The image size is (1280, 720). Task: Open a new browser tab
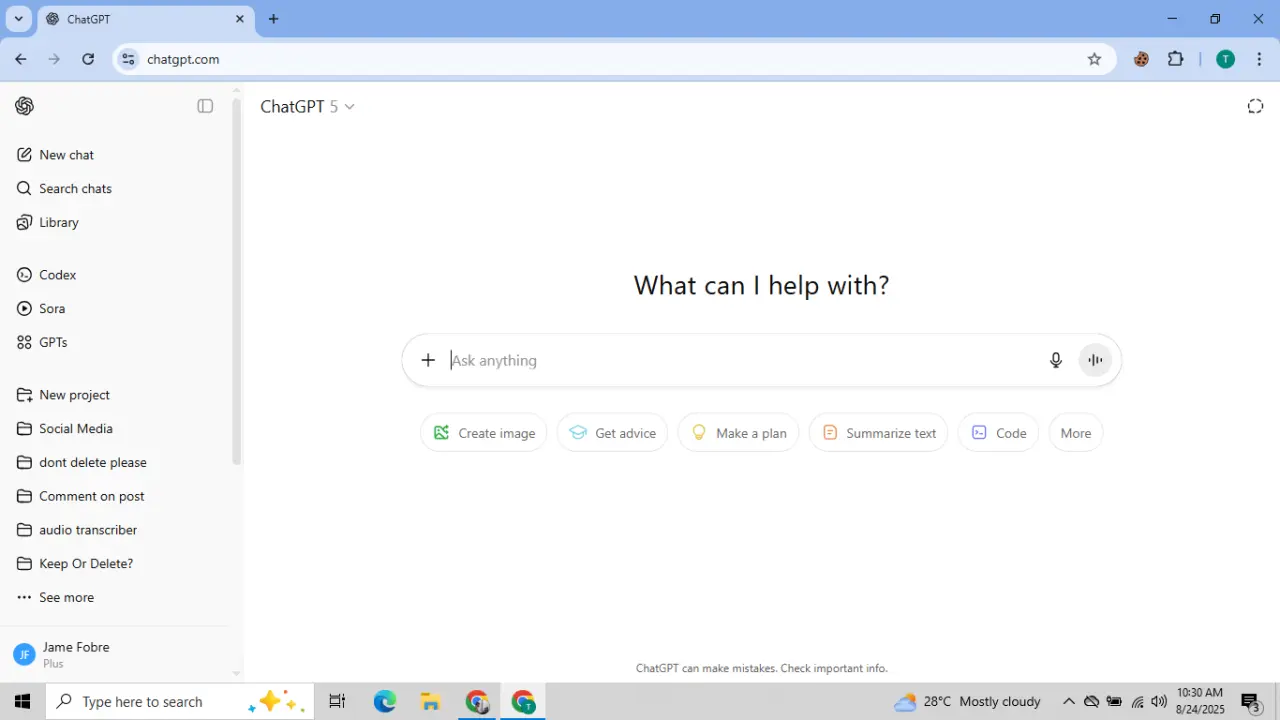[273, 19]
